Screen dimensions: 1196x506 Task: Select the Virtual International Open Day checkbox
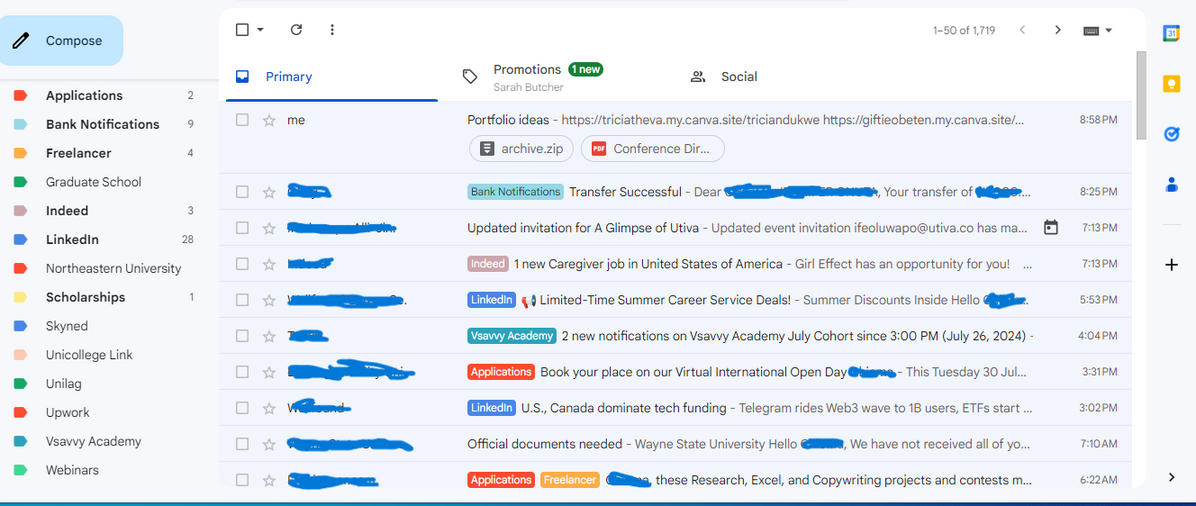[242, 372]
